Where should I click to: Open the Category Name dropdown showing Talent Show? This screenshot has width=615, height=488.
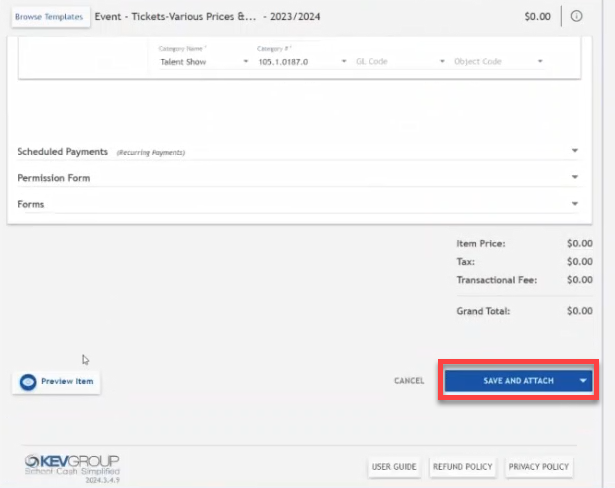coord(204,62)
